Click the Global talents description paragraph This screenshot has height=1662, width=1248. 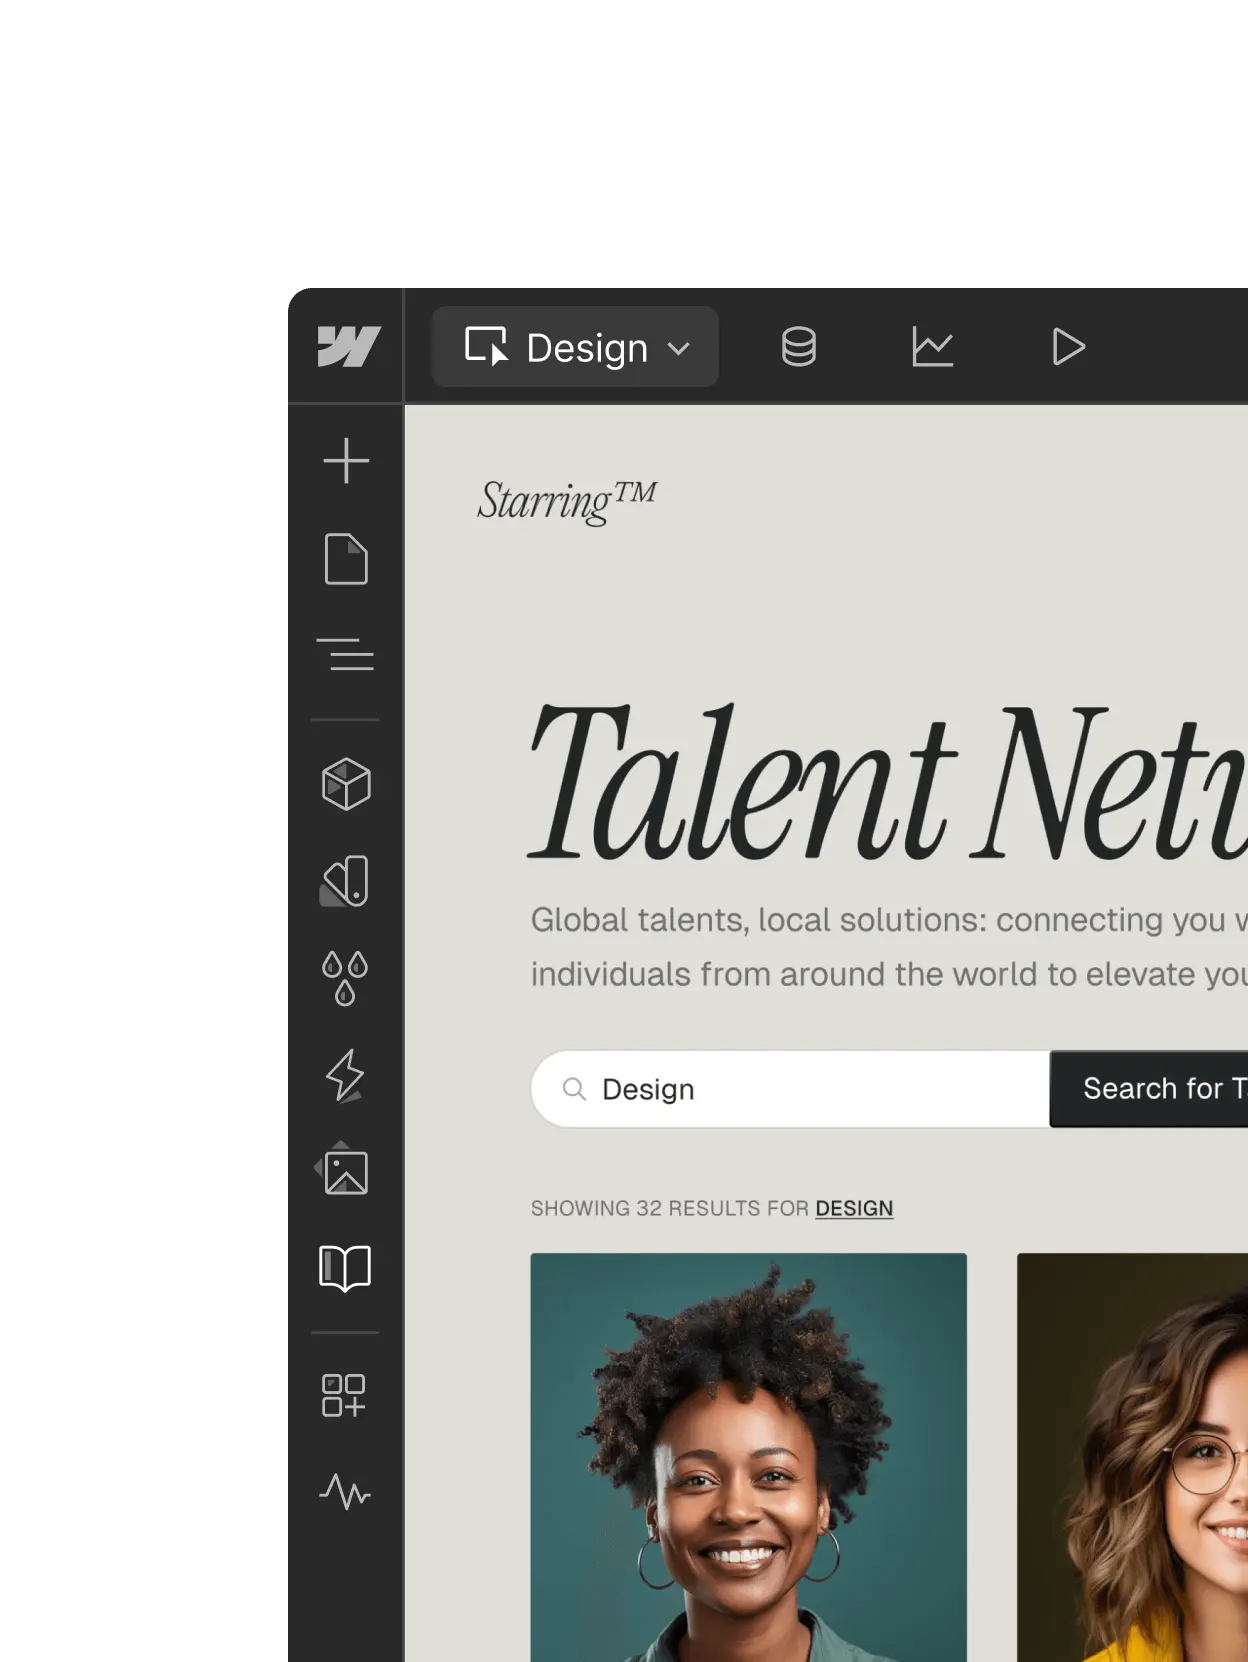[x=889, y=946]
